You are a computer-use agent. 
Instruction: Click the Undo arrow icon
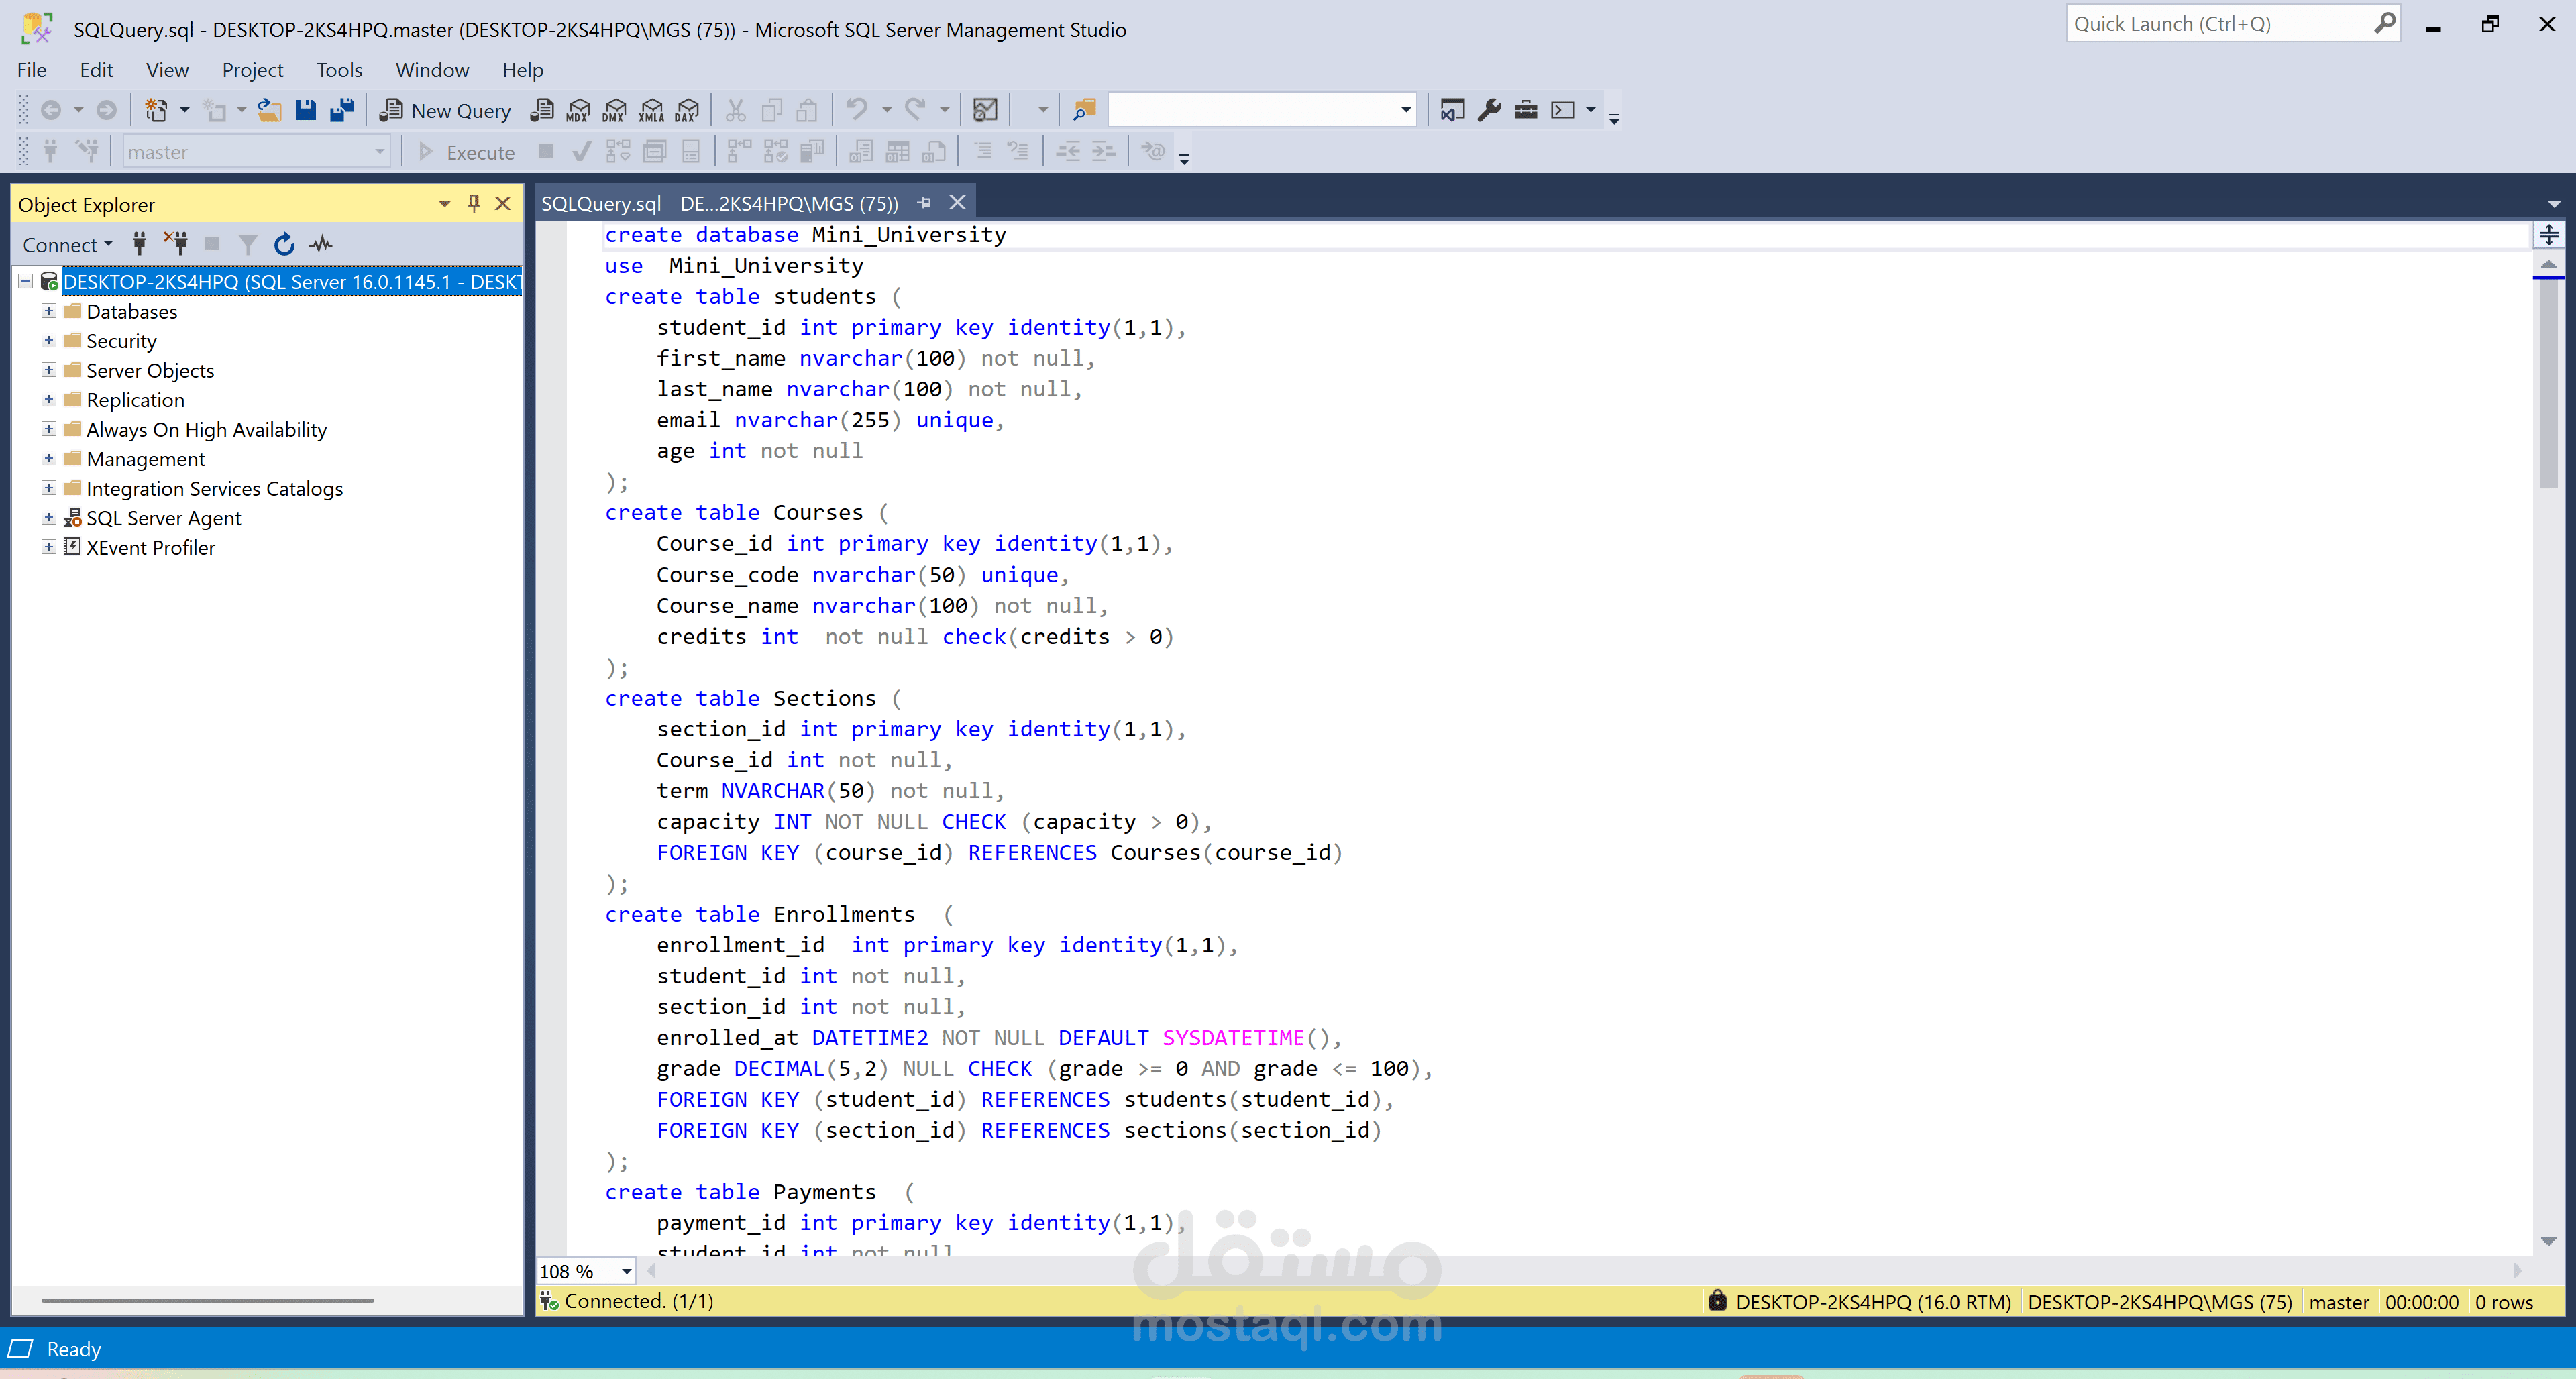click(x=857, y=110)
